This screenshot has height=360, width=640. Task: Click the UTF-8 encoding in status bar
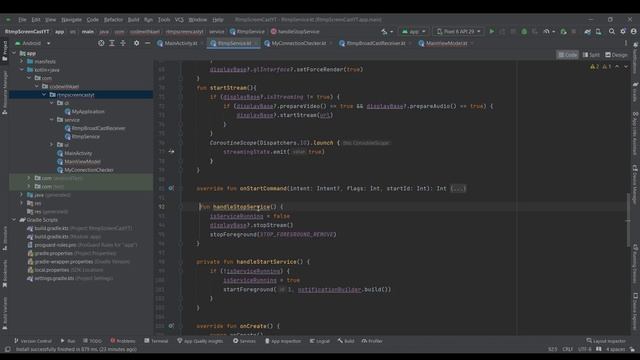[584, 349]
